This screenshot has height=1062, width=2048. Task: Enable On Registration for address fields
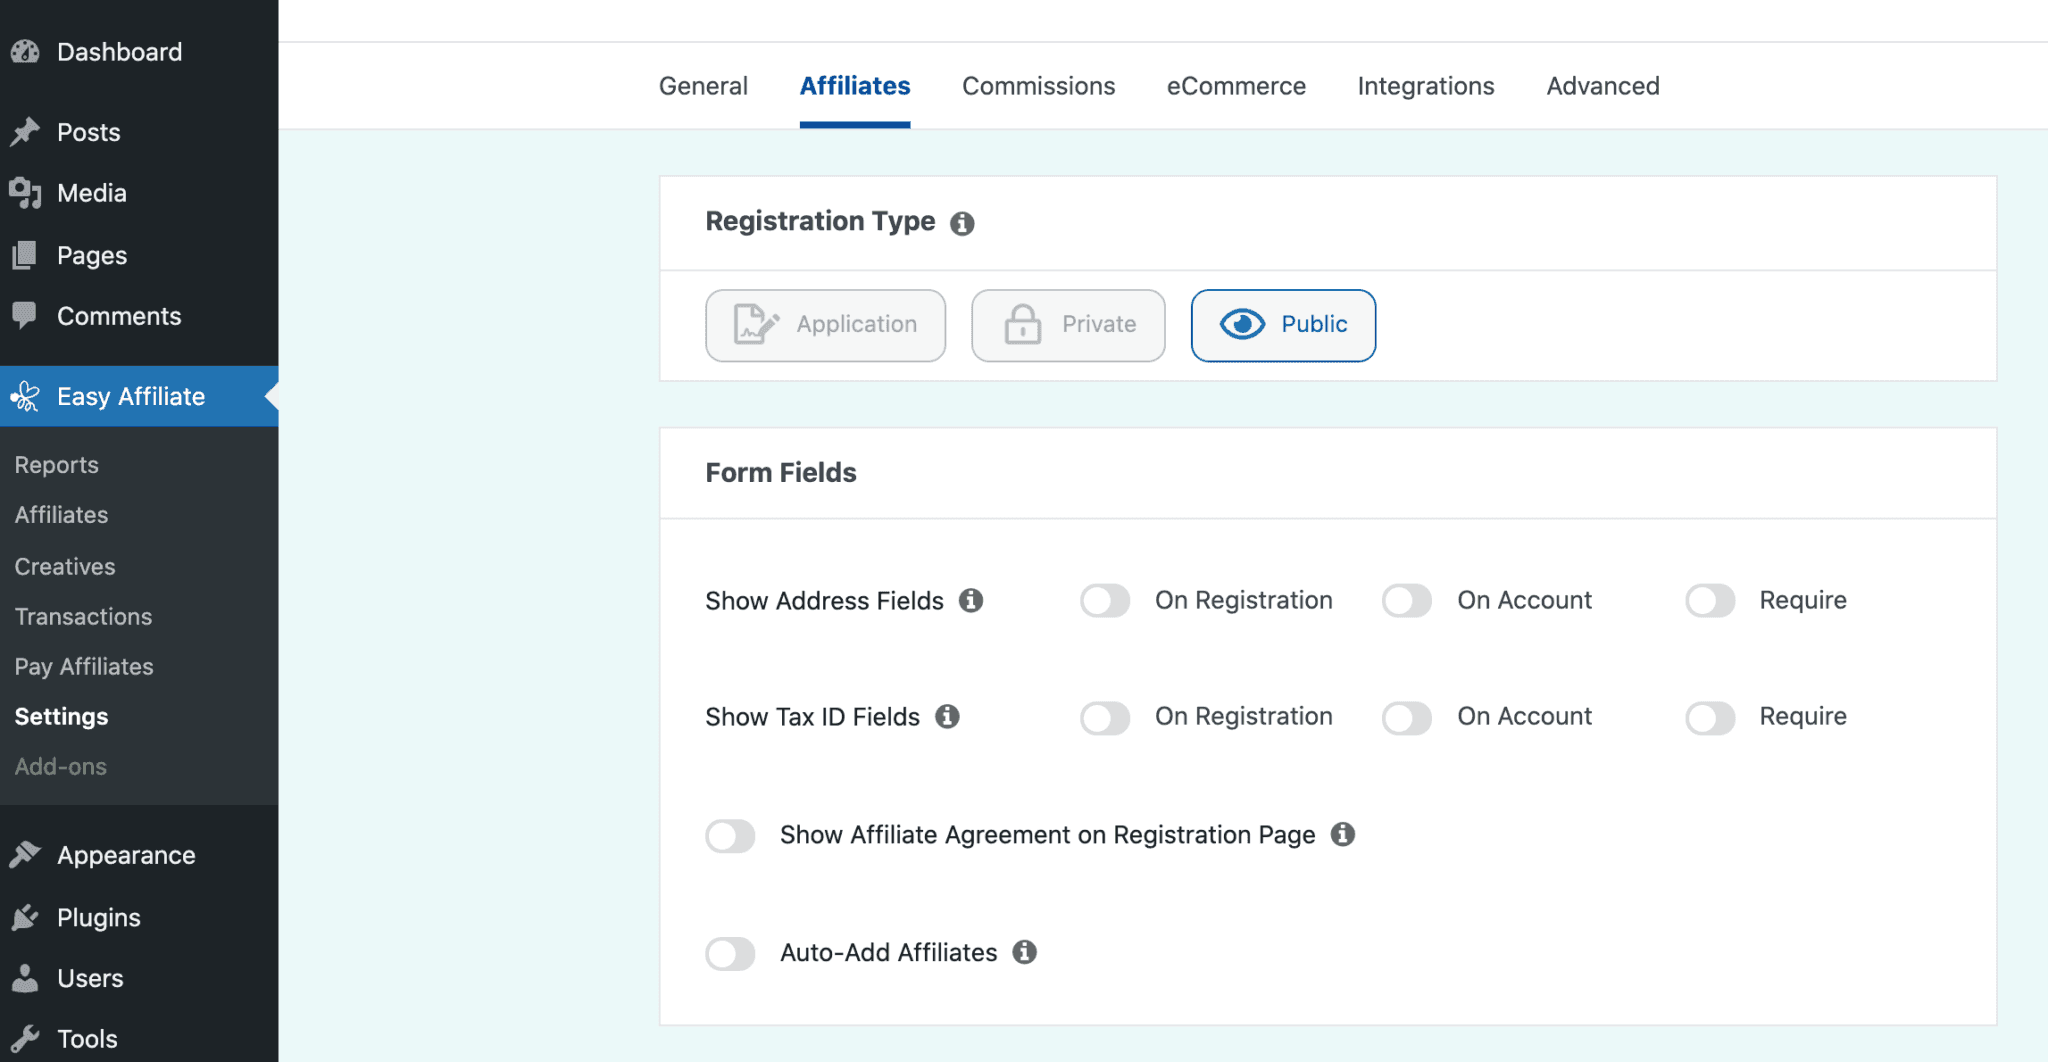click(1104, 600)
